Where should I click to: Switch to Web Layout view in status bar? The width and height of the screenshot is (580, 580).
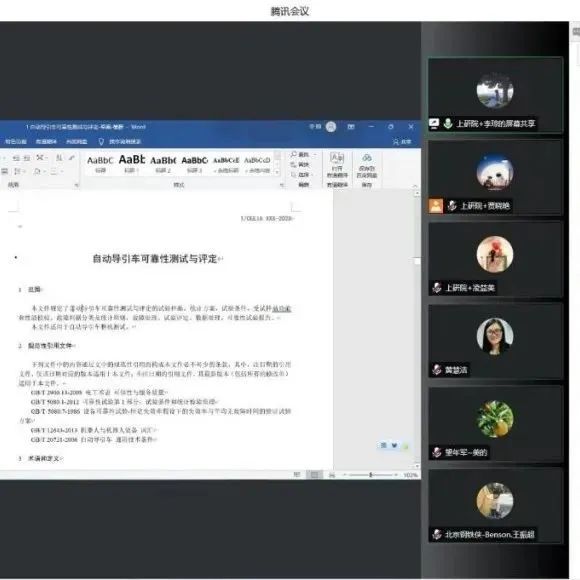pos(332,475)
